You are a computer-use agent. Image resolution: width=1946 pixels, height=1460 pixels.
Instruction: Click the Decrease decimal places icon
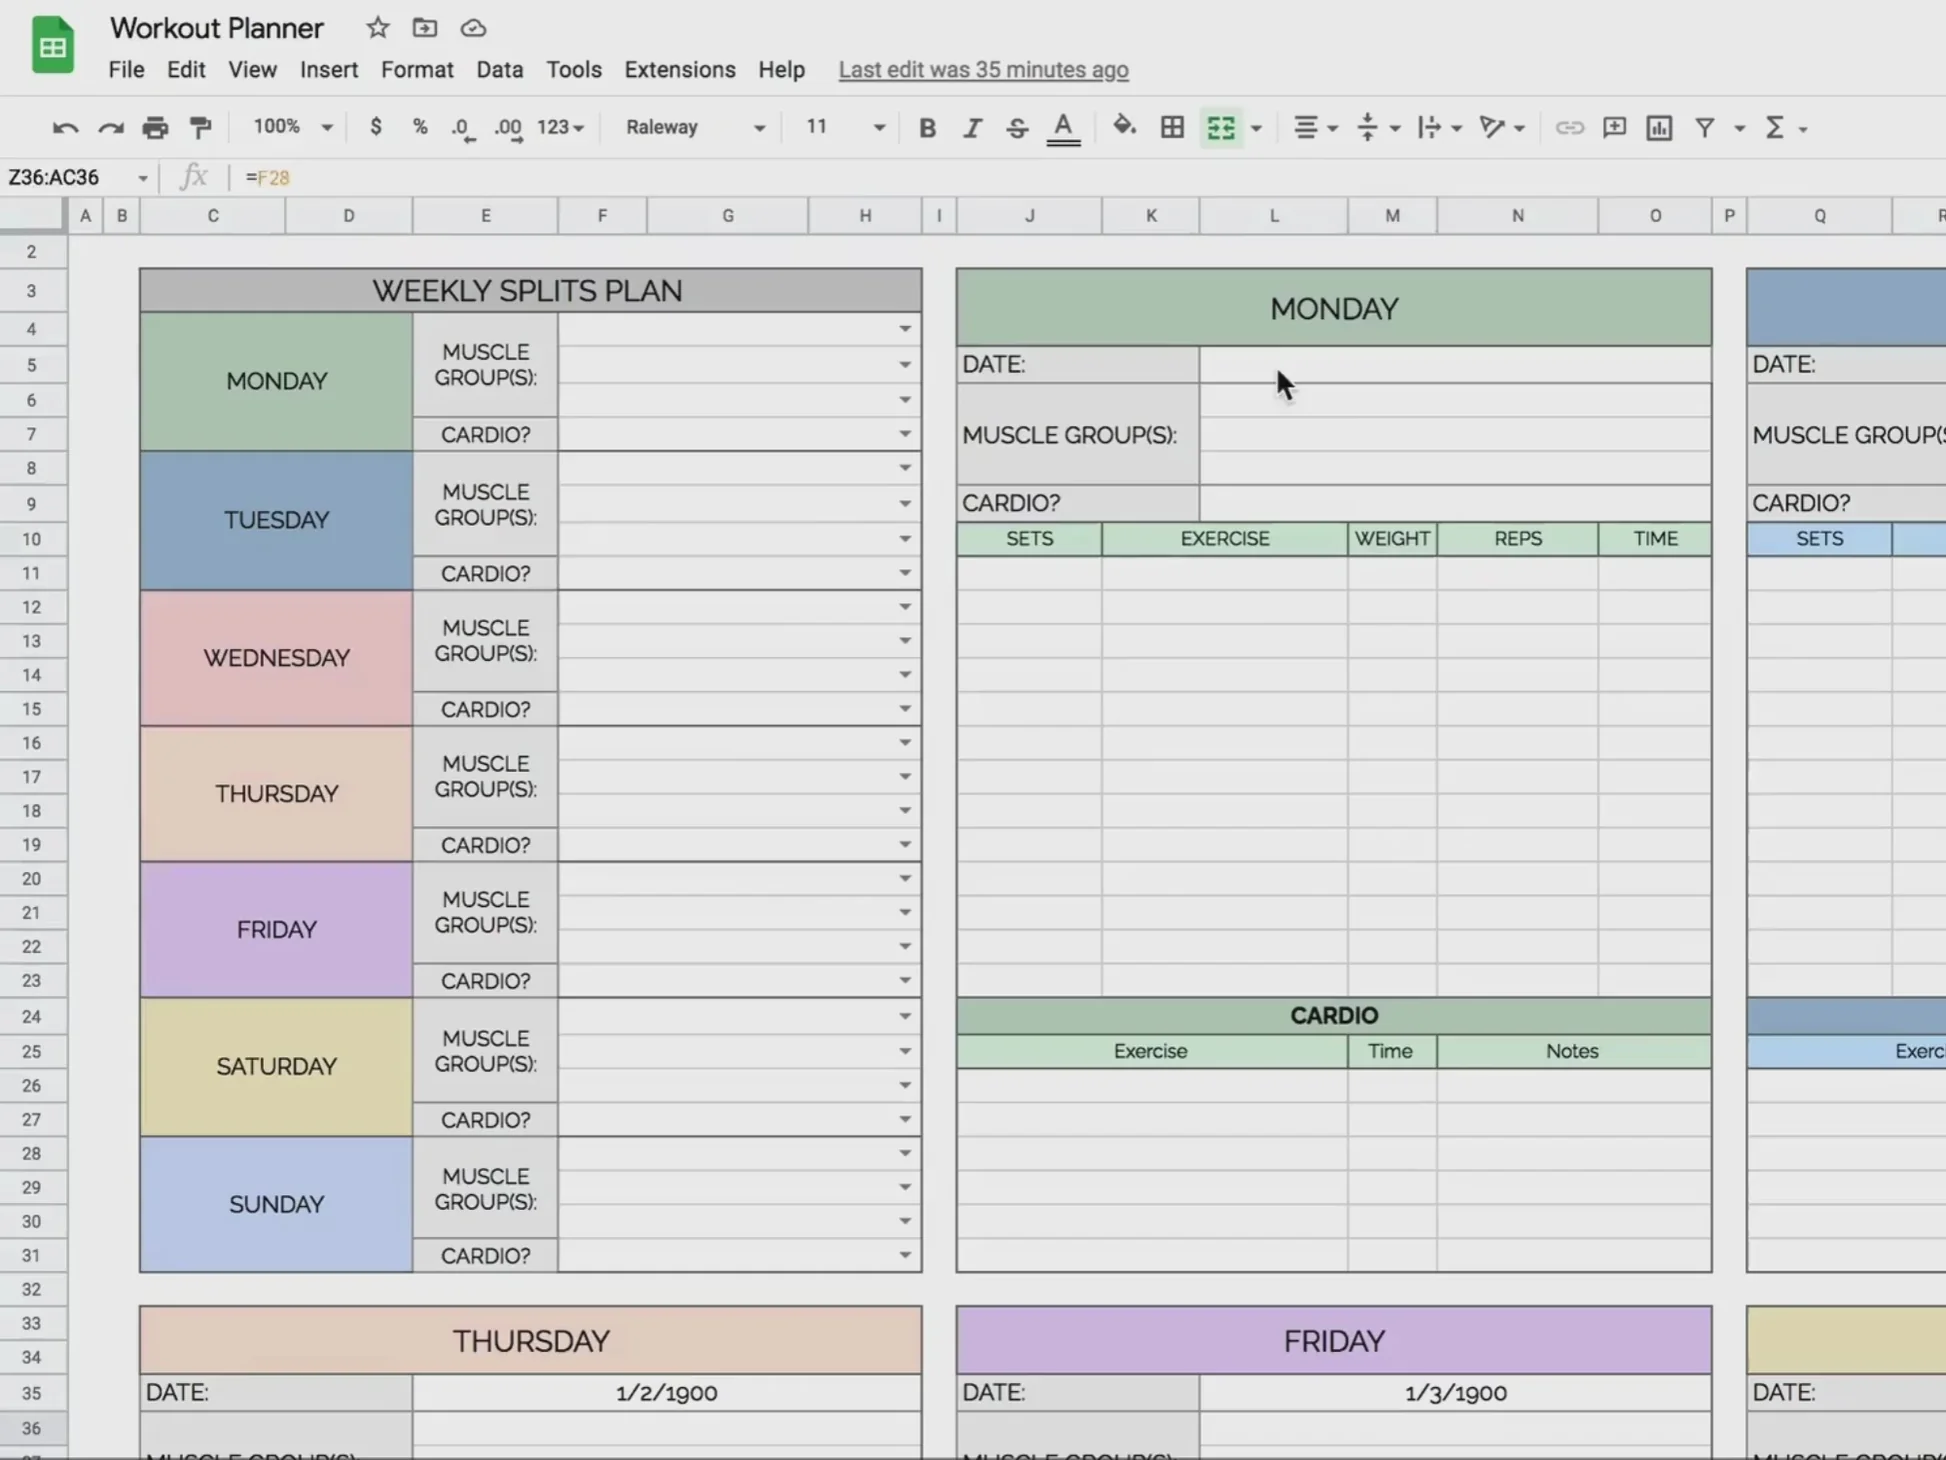[460, 127]
